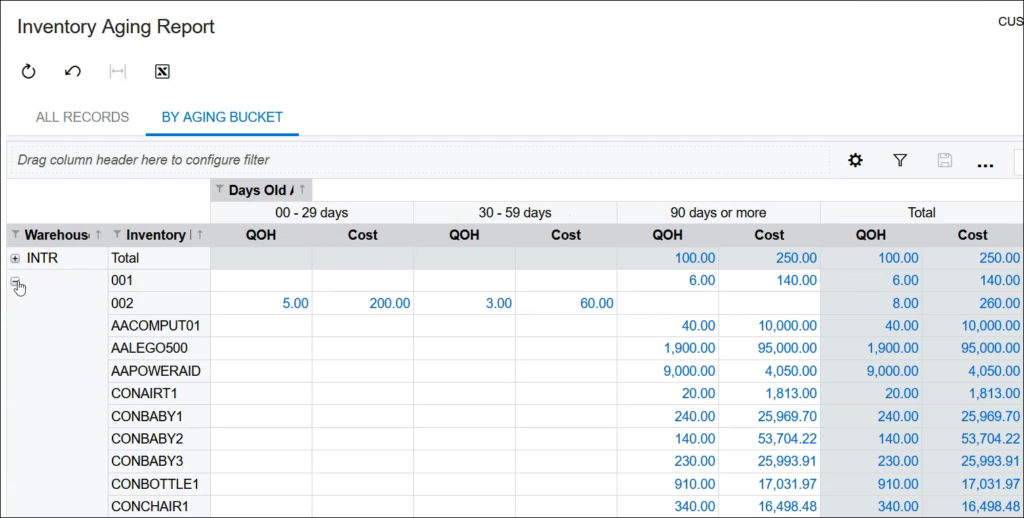Open item 002 cost 60.00 link
The width and height of the screenshot is (1024, 518).
[597, 303]
